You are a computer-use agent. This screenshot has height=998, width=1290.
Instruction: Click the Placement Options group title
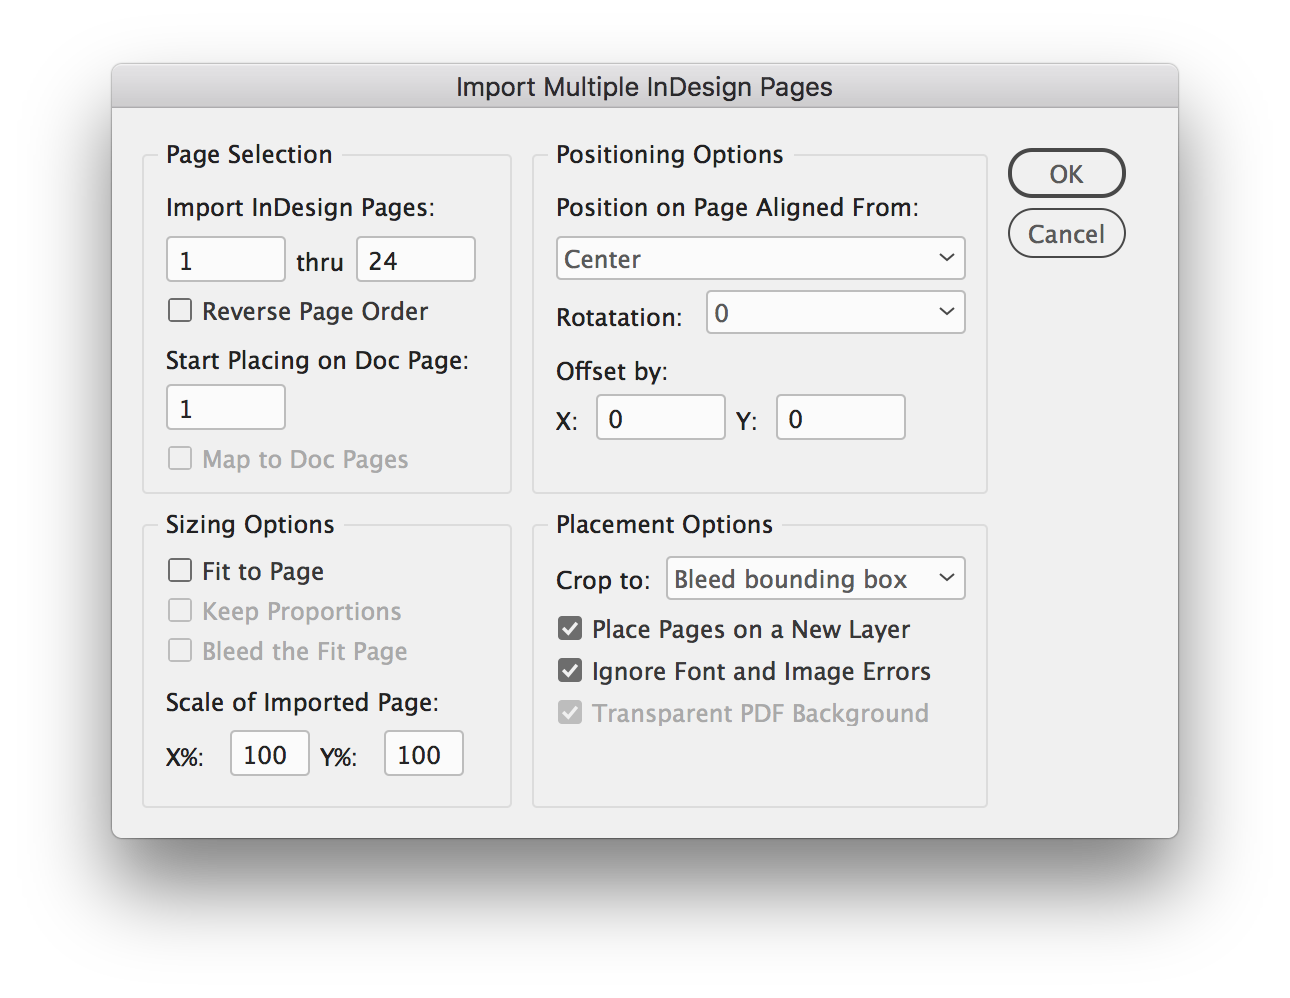click(x=665, y=524)
